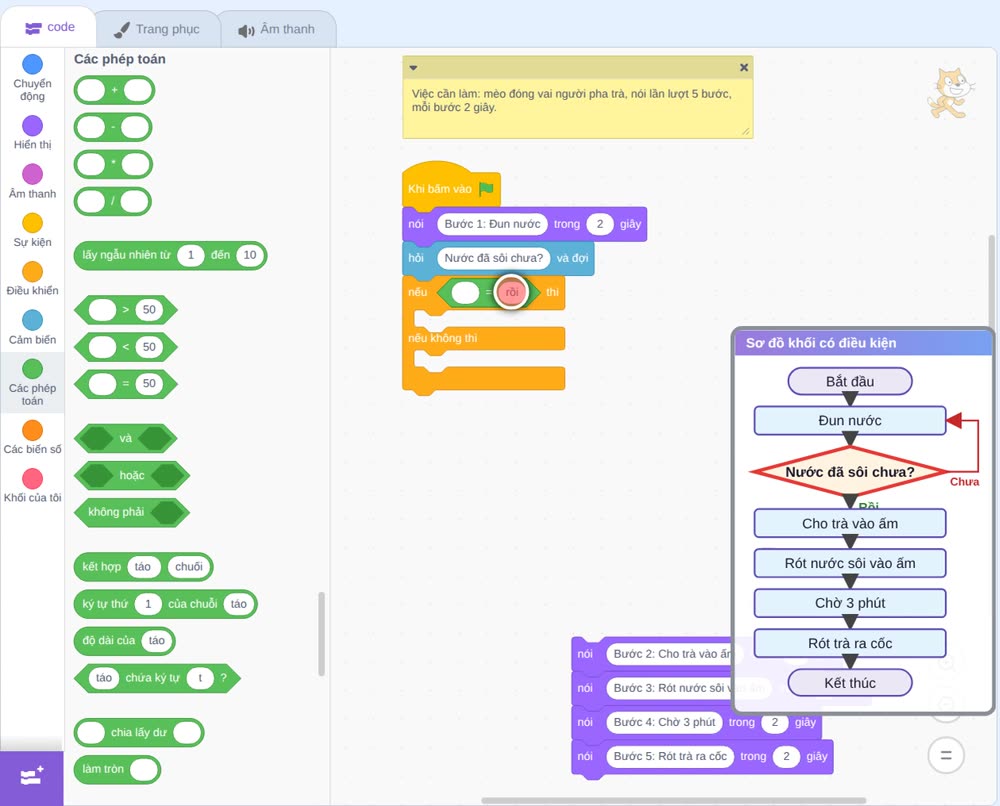Pick the addition operator block
This screenshot has height=806, width=1000.
coord(114,90)
